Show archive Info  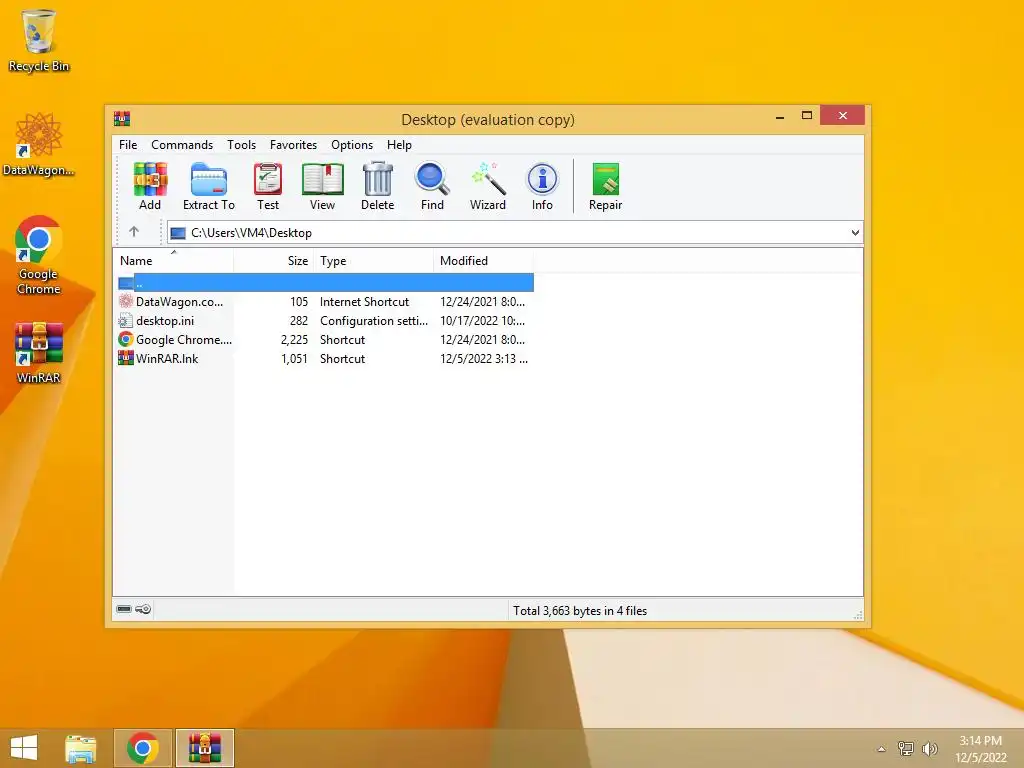click(542, 186)
